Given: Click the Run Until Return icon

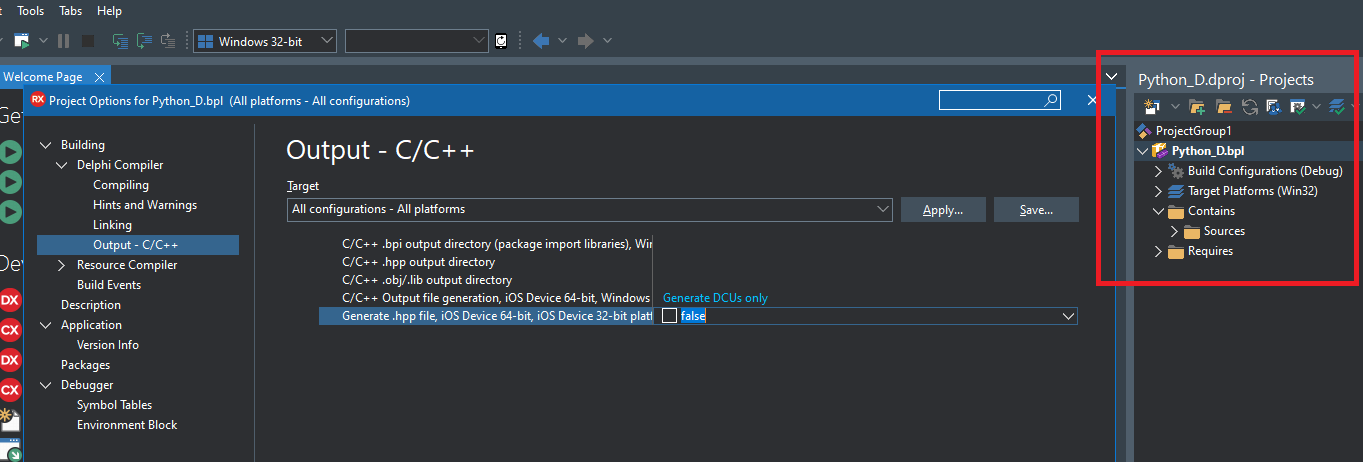Looking at the screenshot, I should pyautogui.click(x=168, y=41).
